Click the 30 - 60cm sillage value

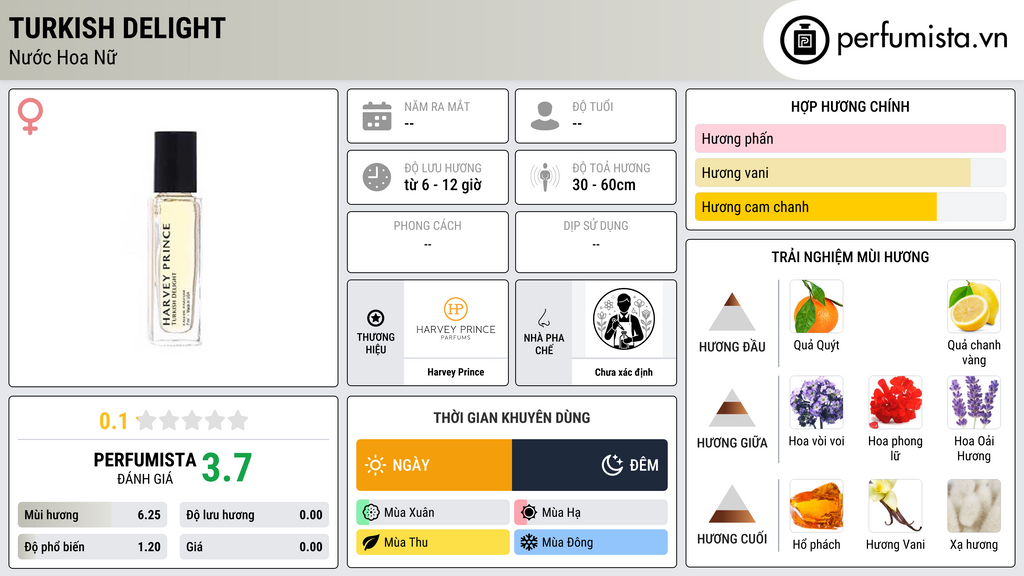coord(604,185)
